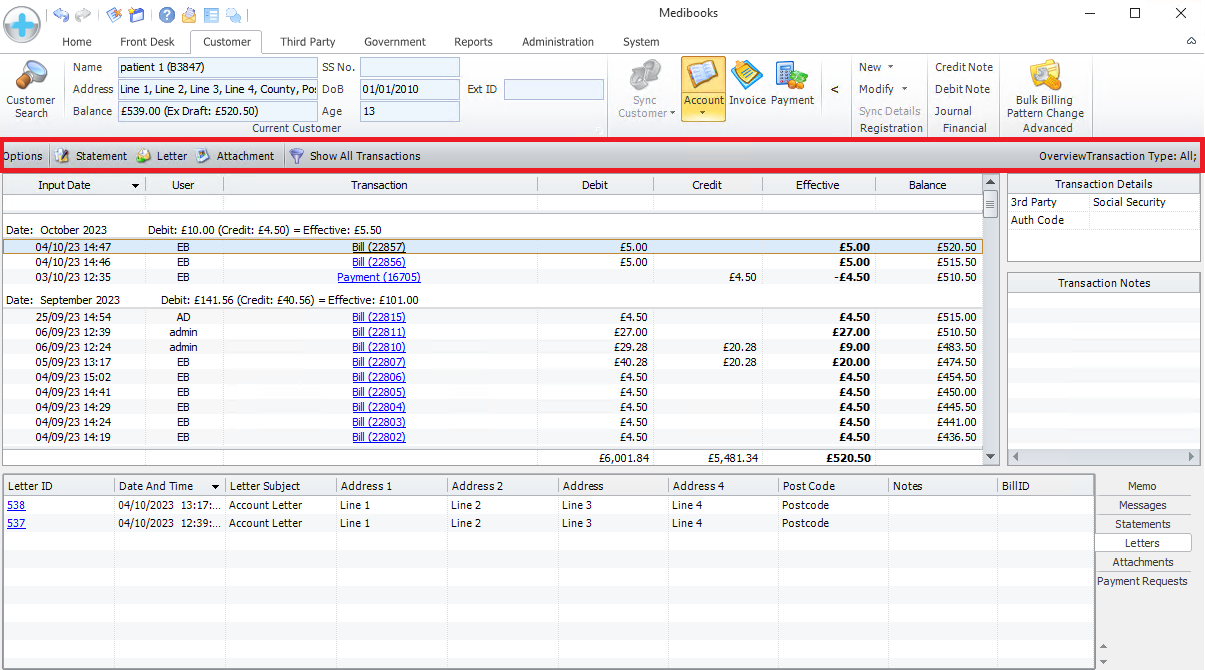Click the blue help question mark icon
Viewport: 1205px width, 670px height.
click(x=167, y=15)
